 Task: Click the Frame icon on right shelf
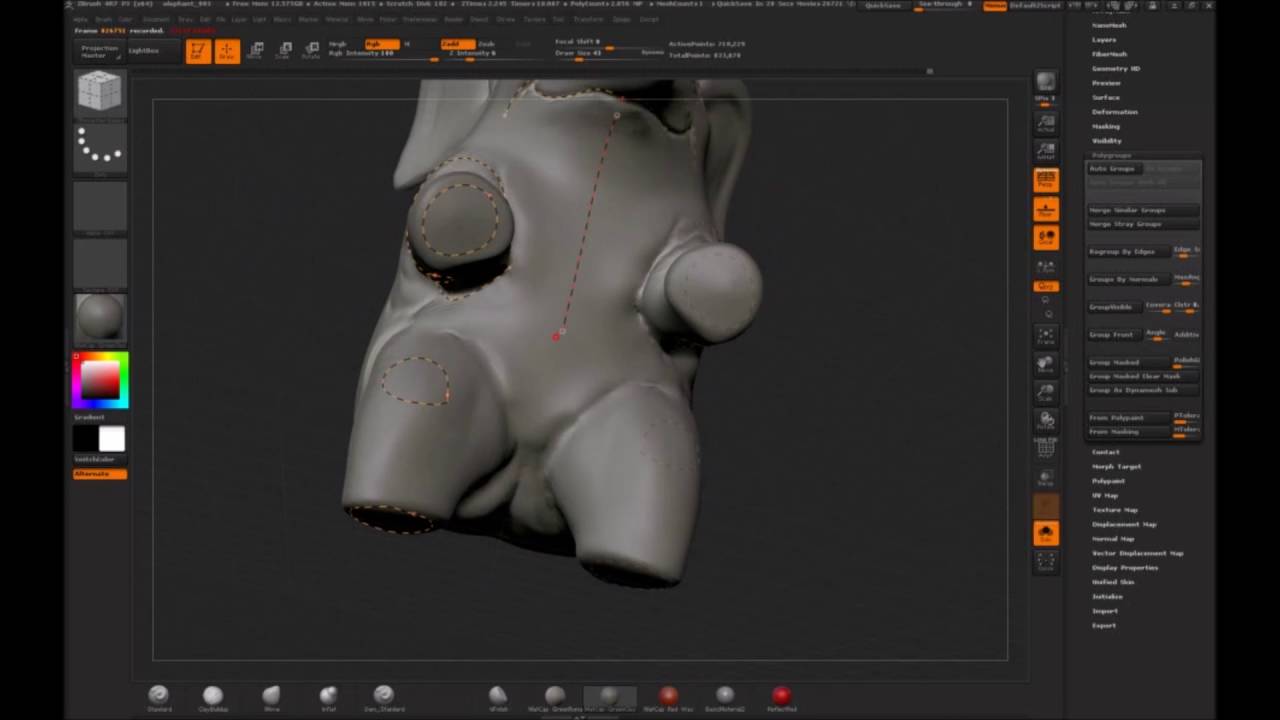click(x=1045, y=336)
